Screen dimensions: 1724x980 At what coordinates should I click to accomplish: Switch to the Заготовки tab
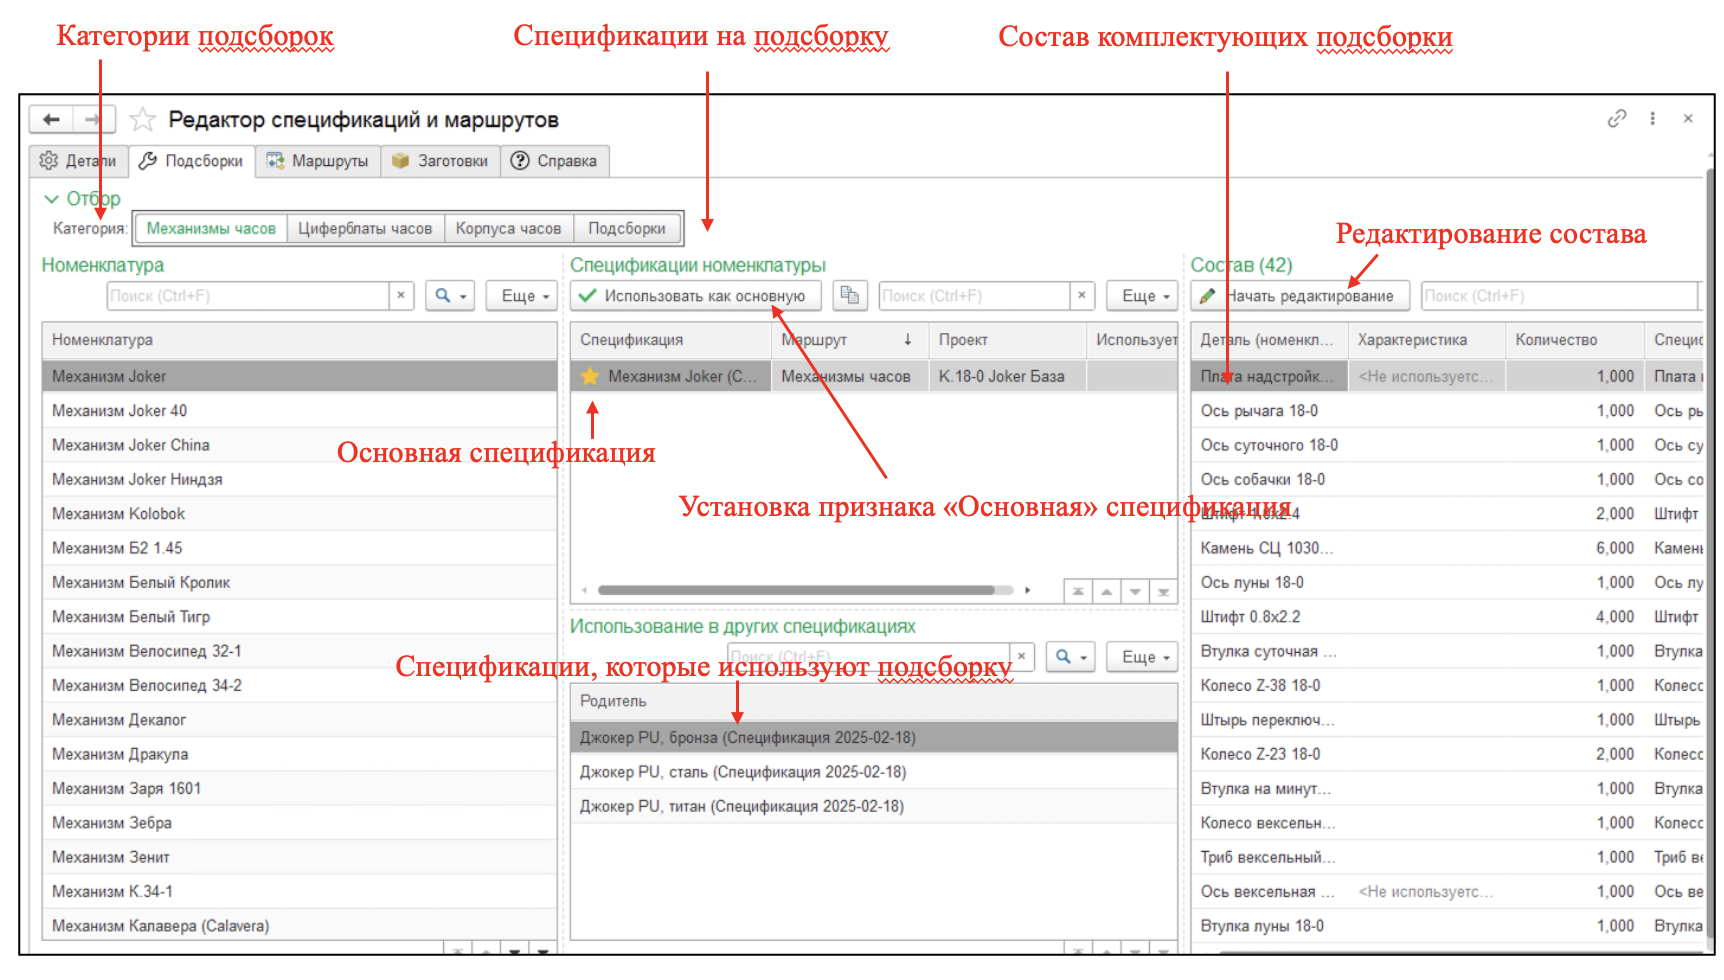point(440,161)
